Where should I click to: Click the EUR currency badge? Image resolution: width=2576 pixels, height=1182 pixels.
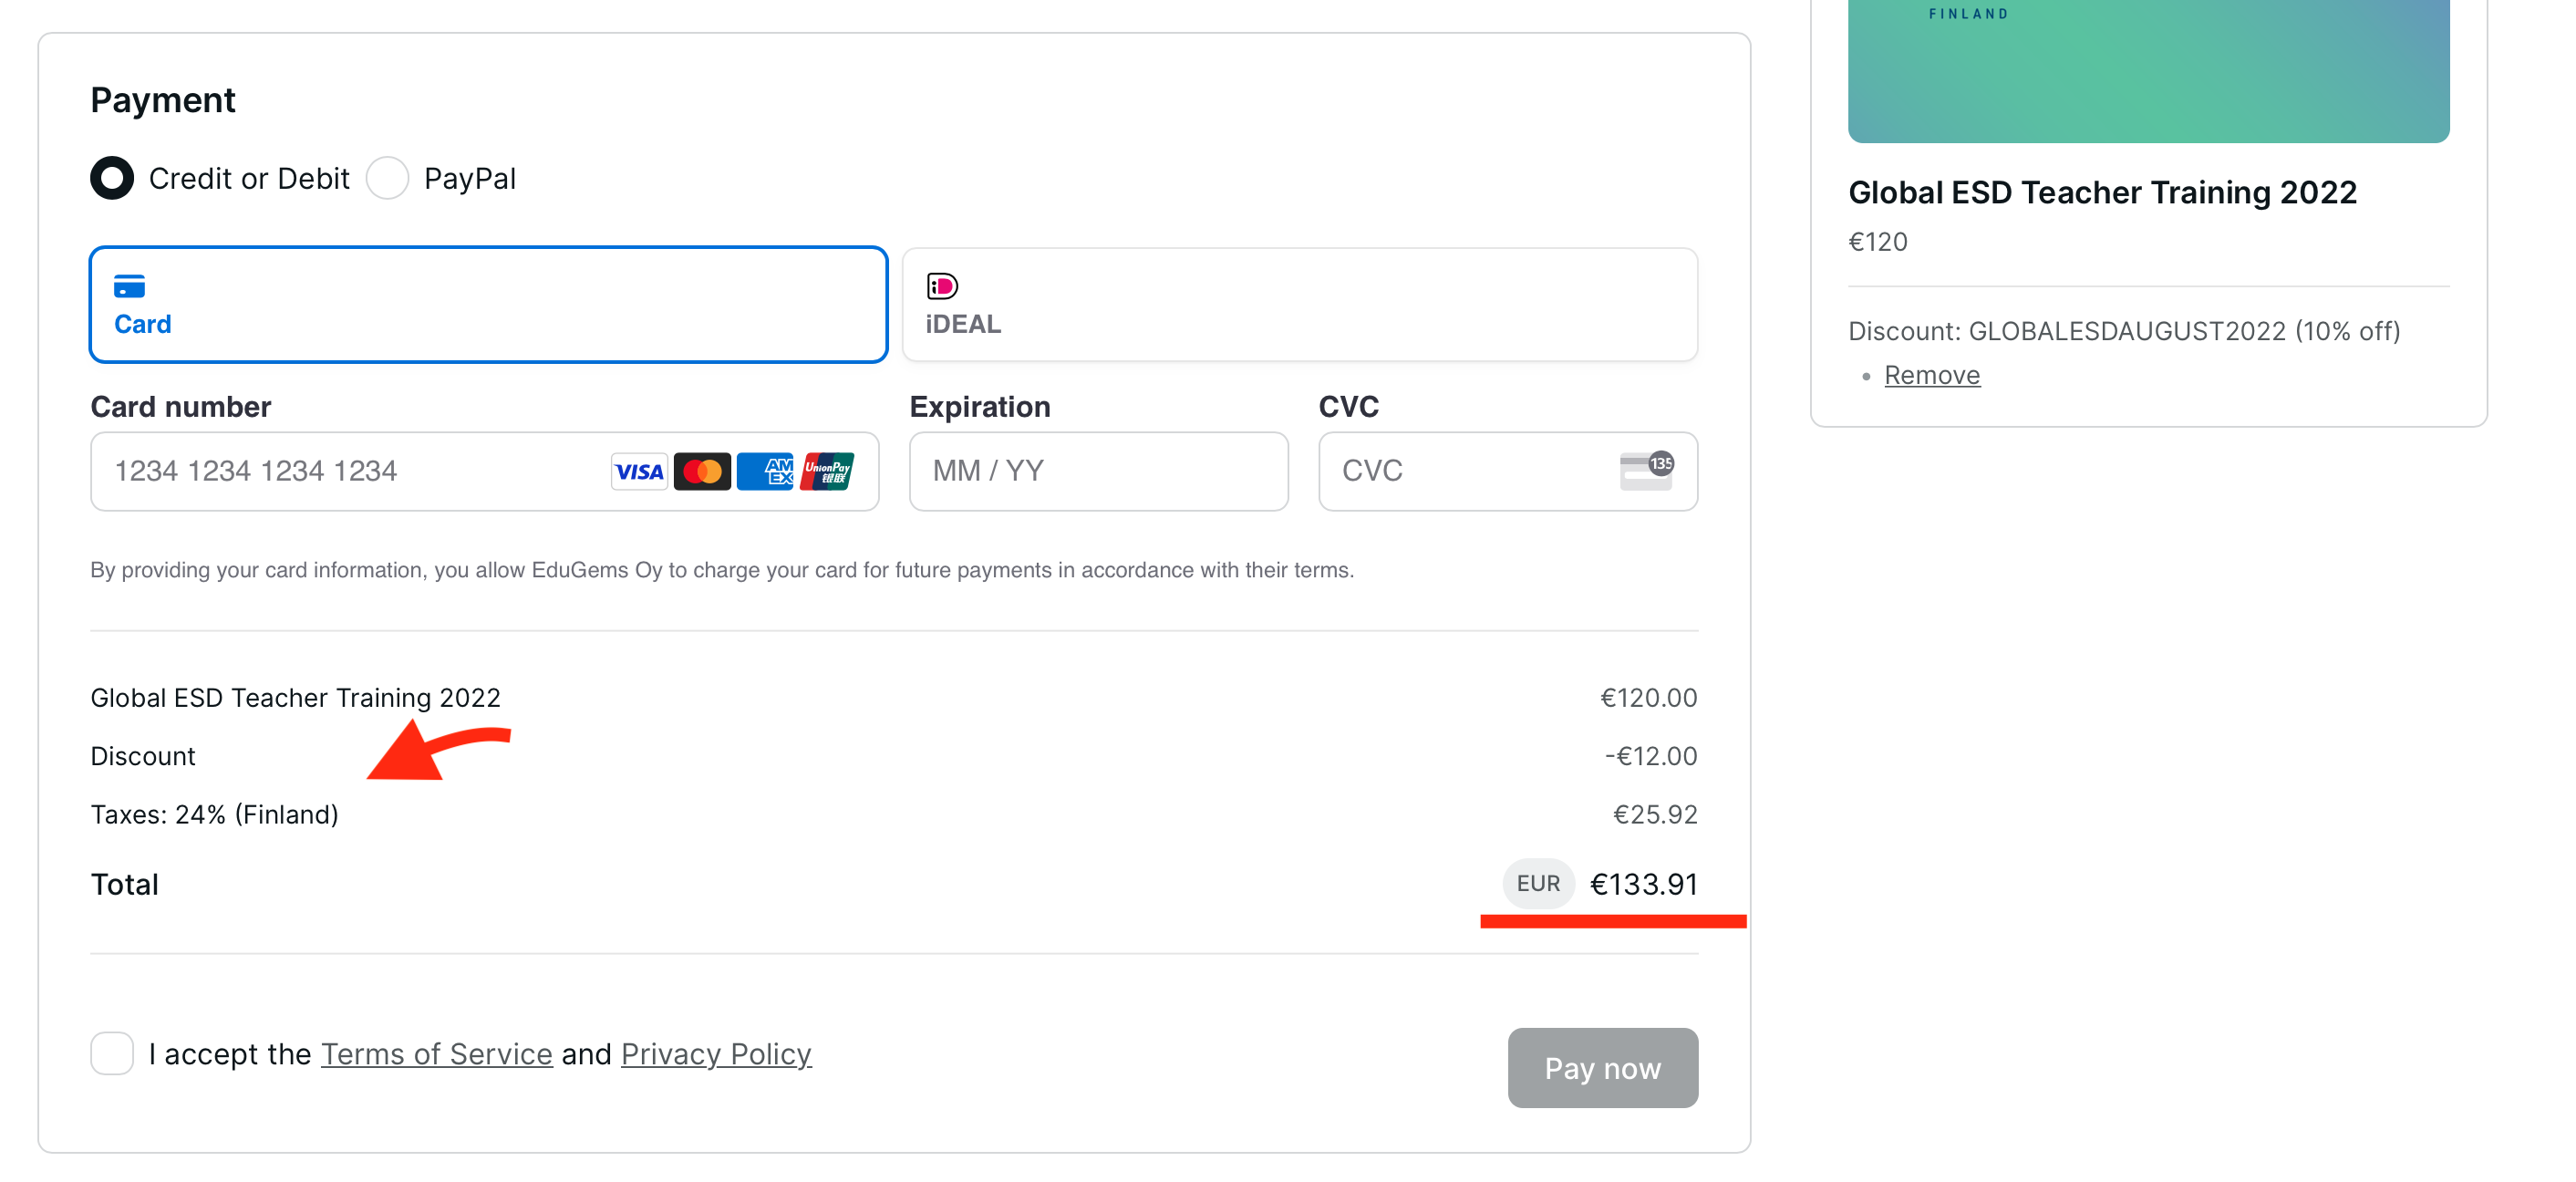click(1537, 884)
